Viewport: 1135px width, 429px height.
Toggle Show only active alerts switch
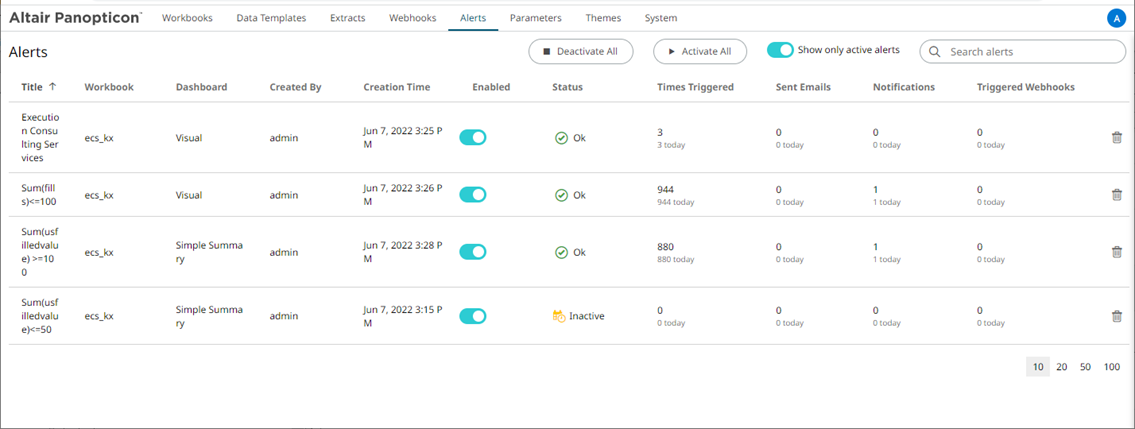coord(780,50)
